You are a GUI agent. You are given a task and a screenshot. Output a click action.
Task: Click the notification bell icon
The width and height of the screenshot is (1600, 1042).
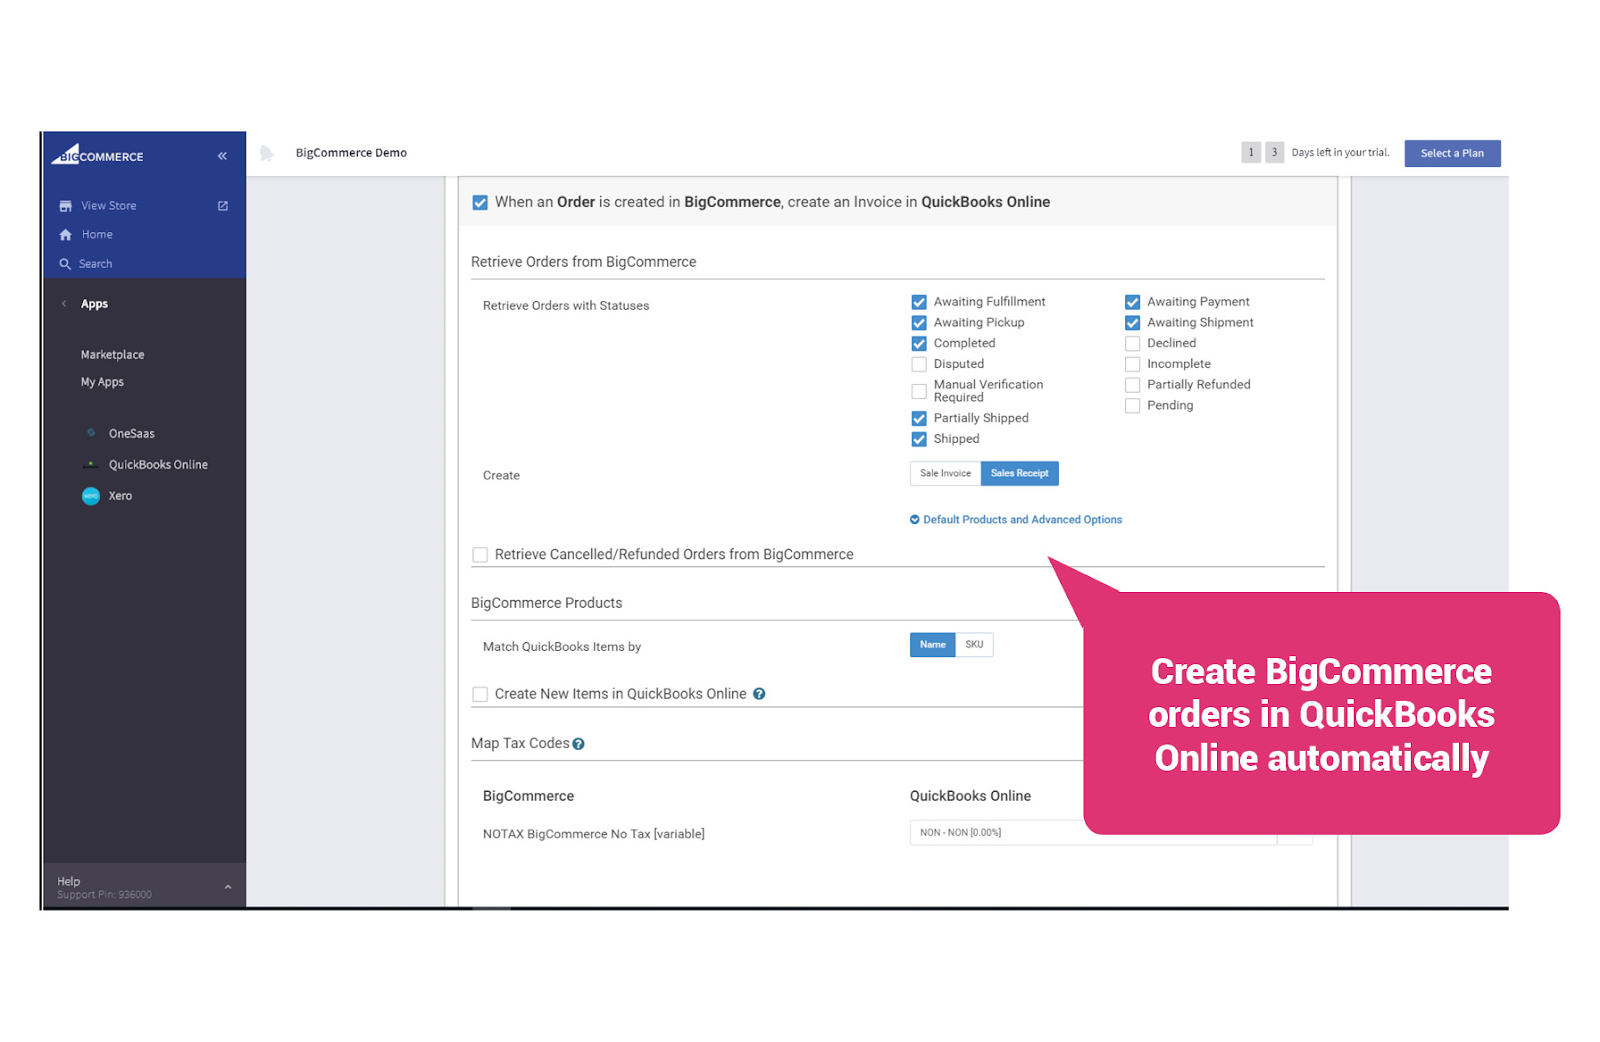267,153
